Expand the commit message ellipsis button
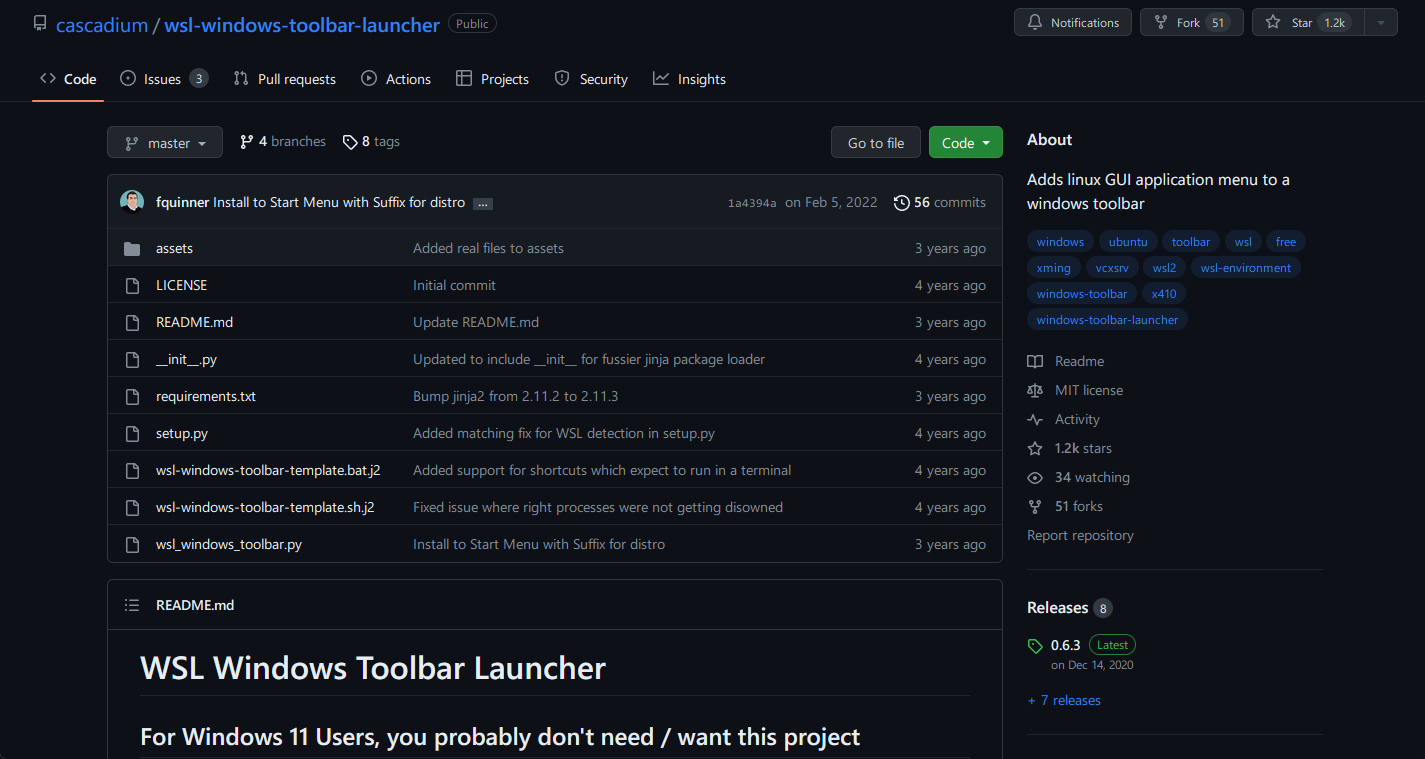 482,203
